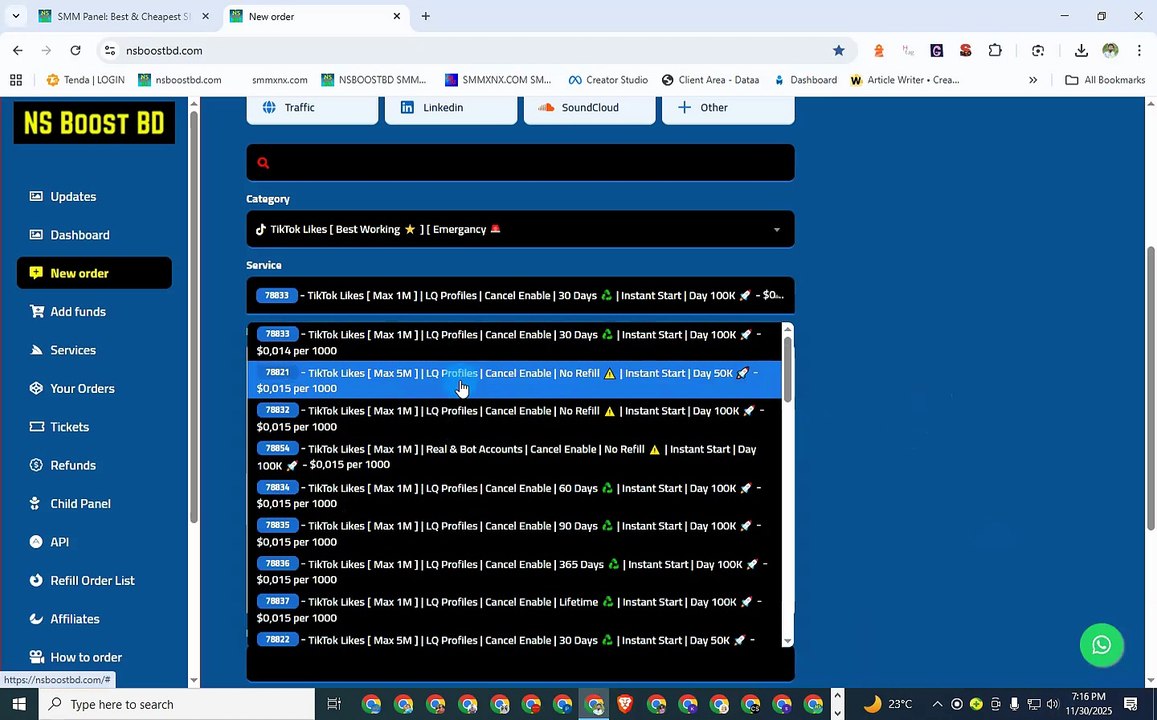This screenshot has width=1157, height=720.
Task: Open Your Orders page
Action: click(x=72, y=388)
